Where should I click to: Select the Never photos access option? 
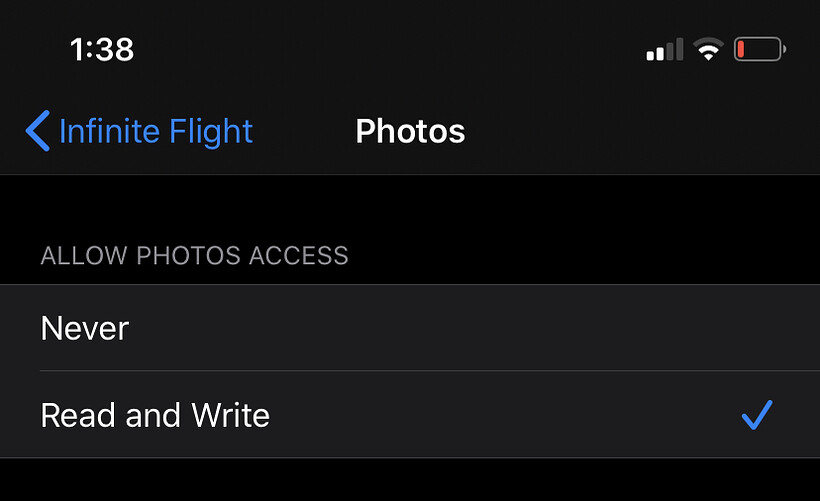coord(85,328)
